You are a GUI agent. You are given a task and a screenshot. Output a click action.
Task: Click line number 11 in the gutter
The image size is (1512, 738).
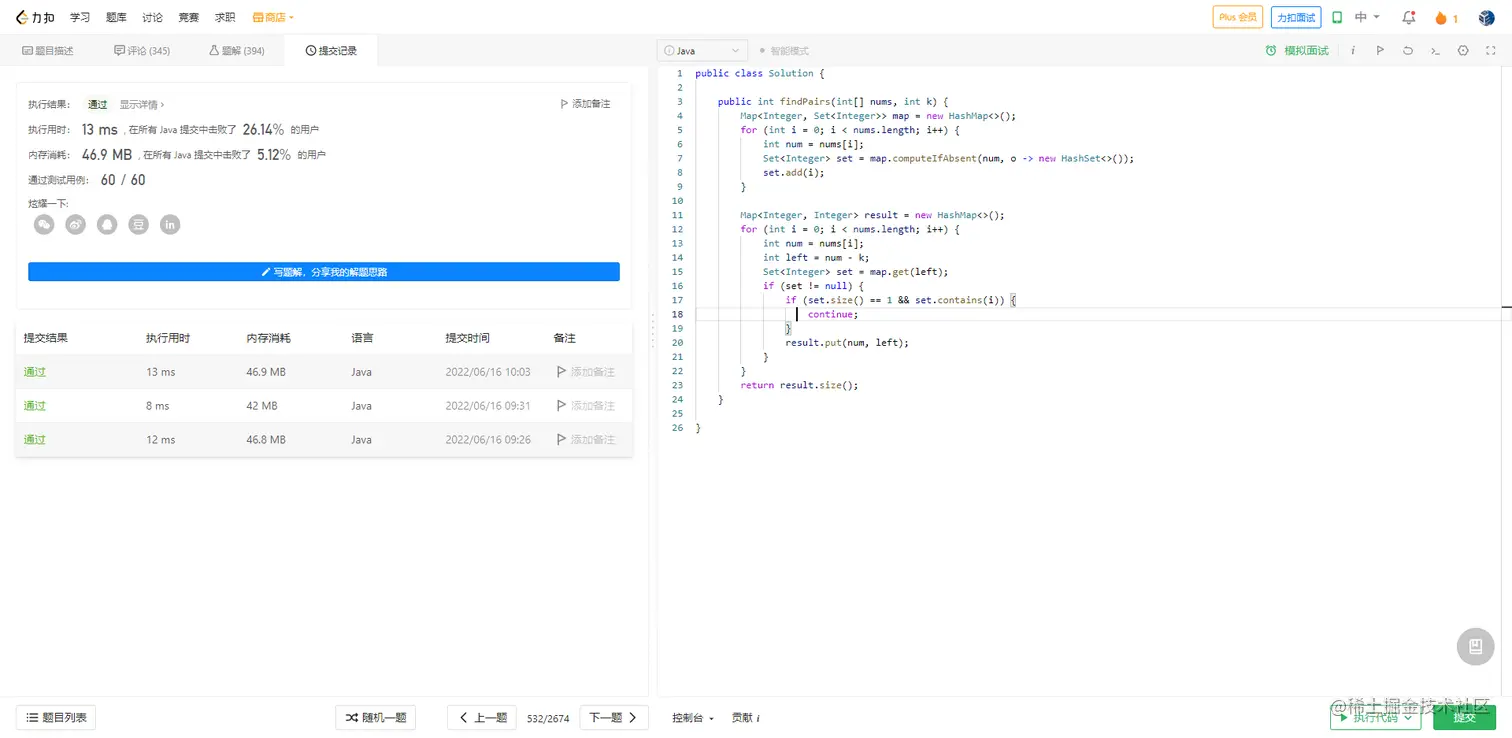pos(677,215)
